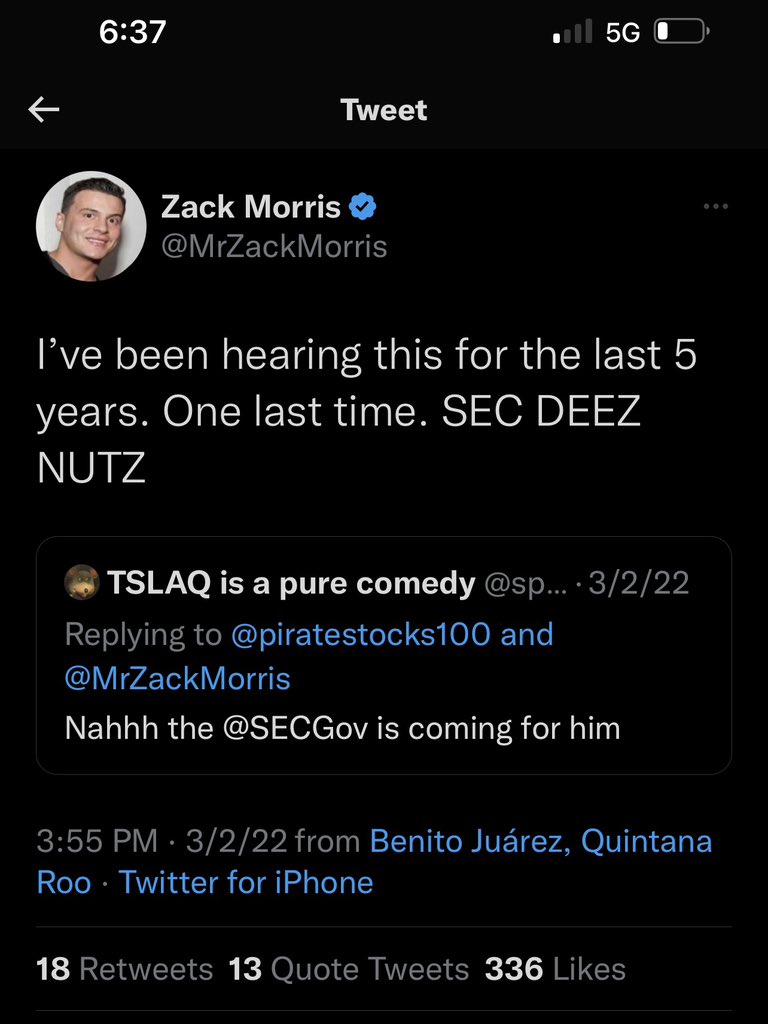Open the @MrZackMorris handle under name
Viewport: 768px width, 1024px height.
274,247
